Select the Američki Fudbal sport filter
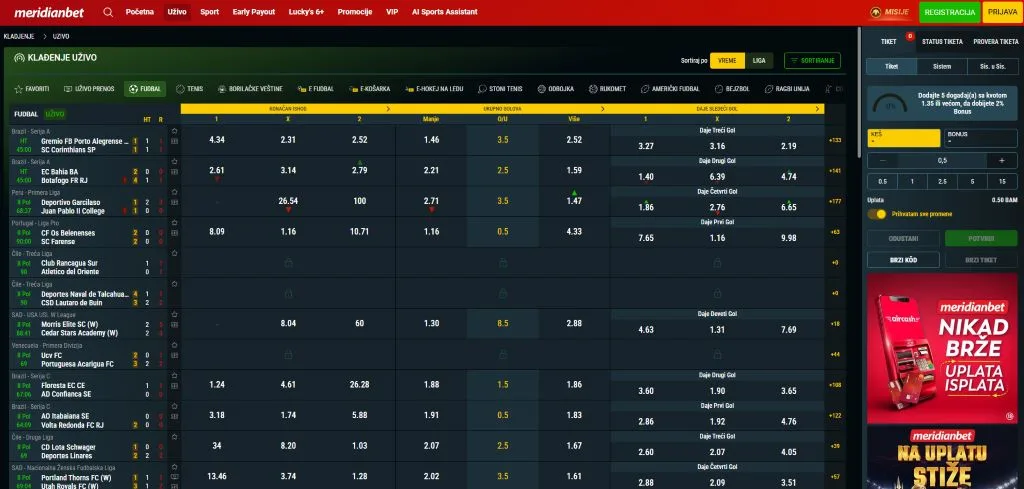 click(x=670, y=89)
